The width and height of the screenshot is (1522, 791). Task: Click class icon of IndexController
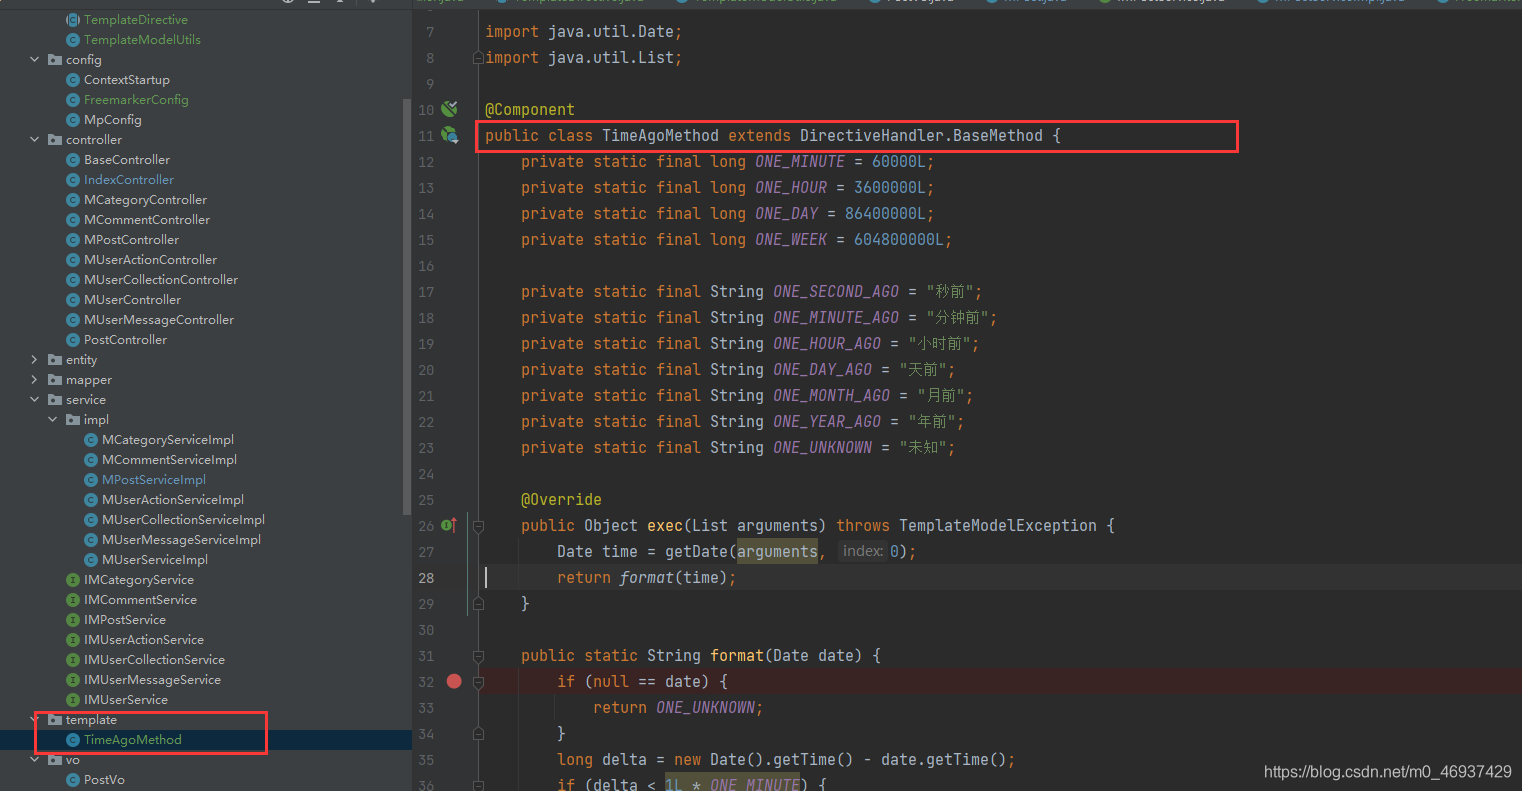tap(73, 180)
